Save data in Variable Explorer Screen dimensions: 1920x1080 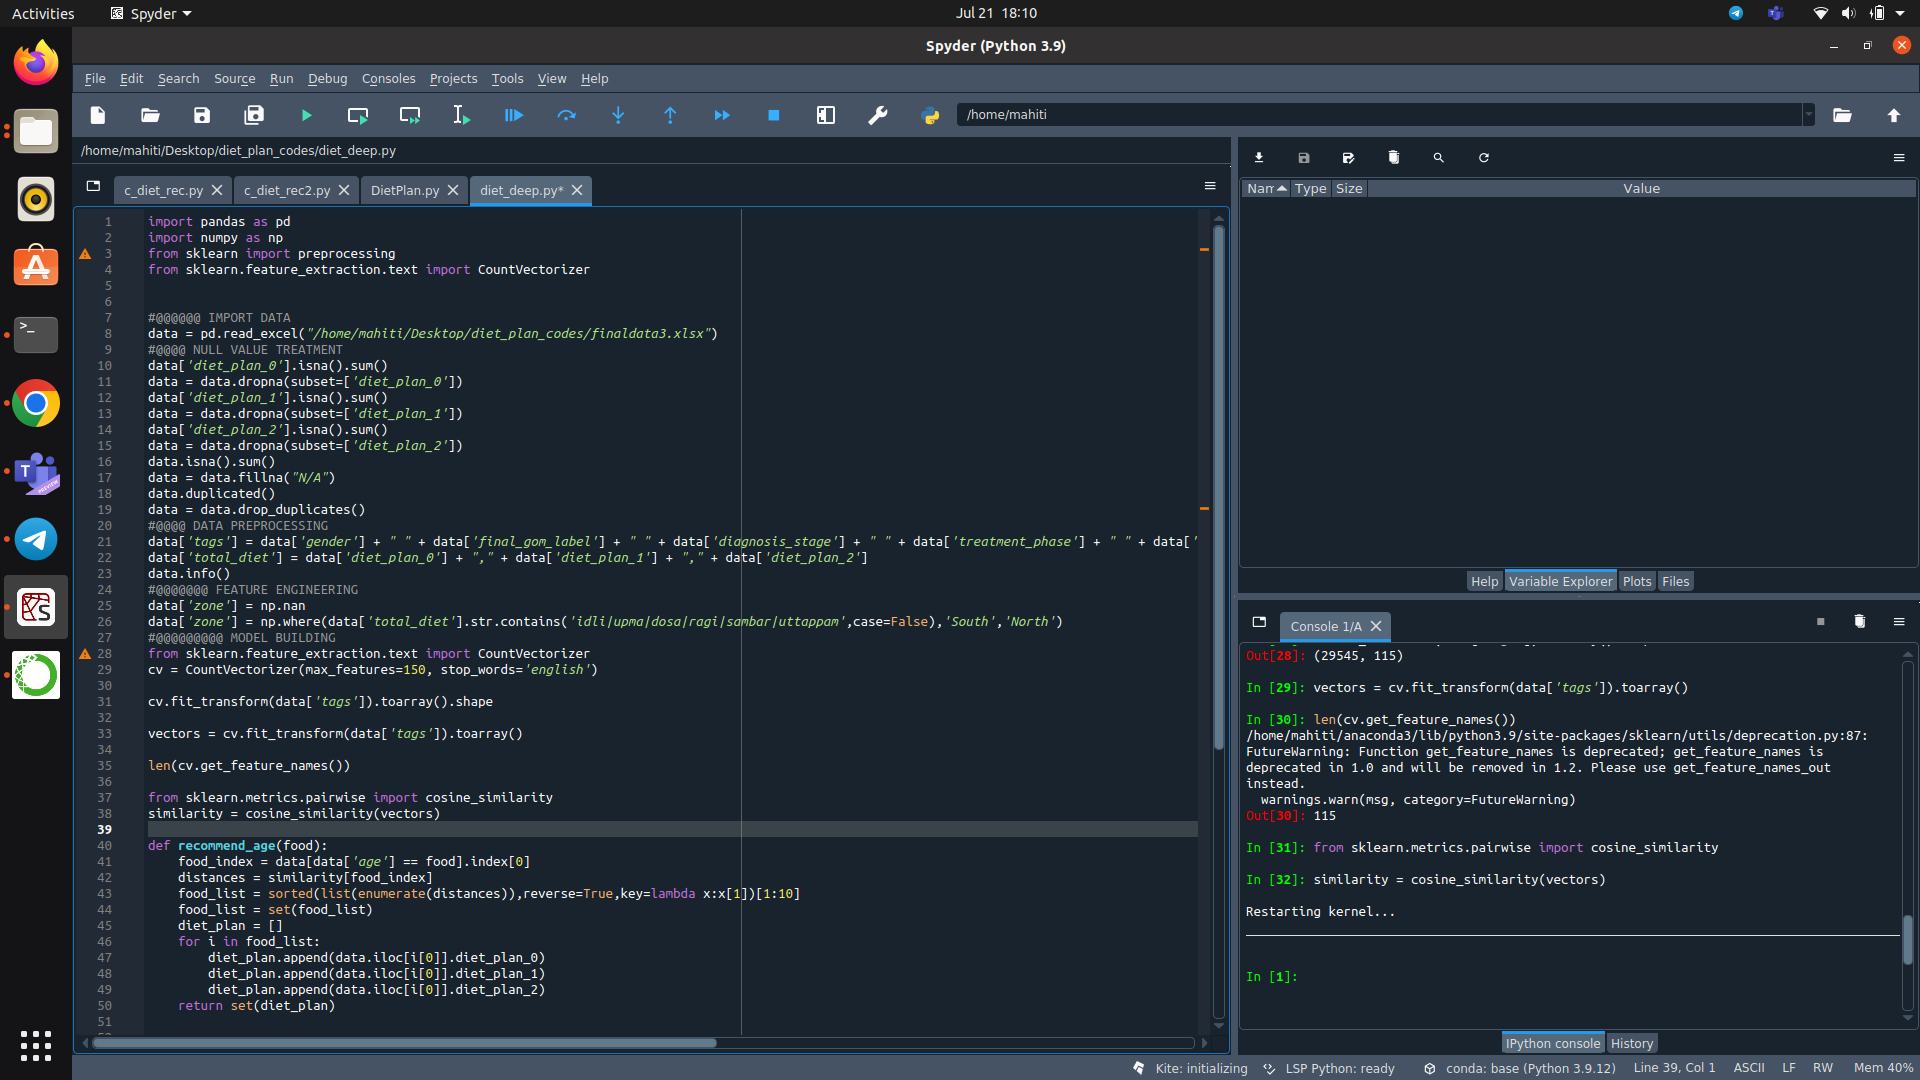(1304, 158)
